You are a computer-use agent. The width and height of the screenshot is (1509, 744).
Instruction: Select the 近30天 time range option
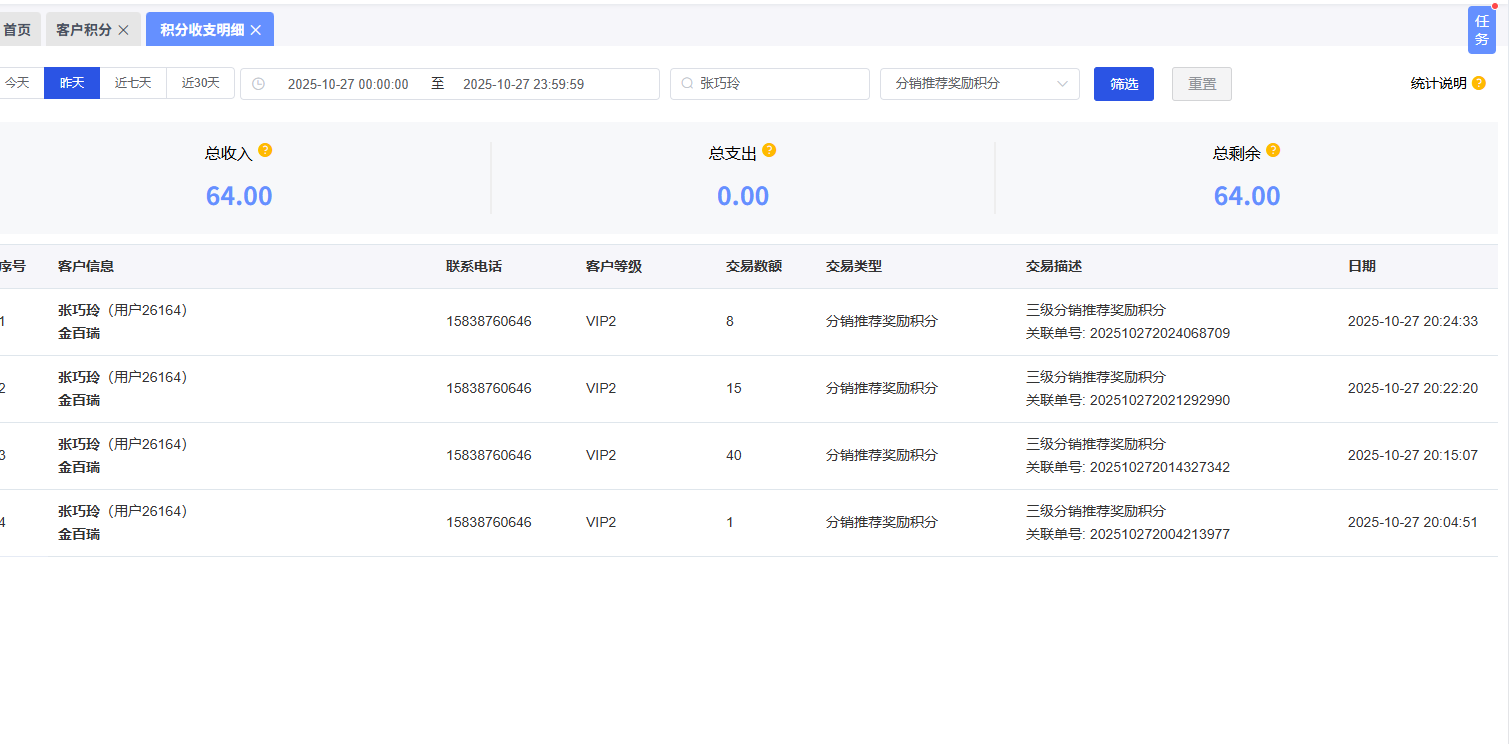pos(201,83)
